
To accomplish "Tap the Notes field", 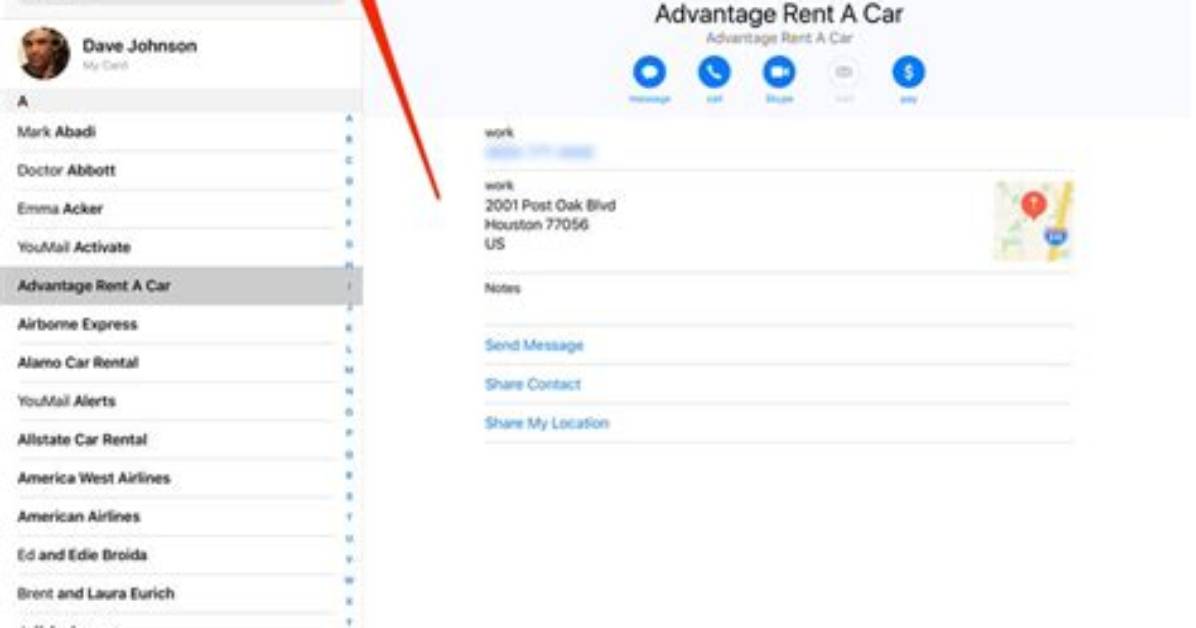I will 778,299.
